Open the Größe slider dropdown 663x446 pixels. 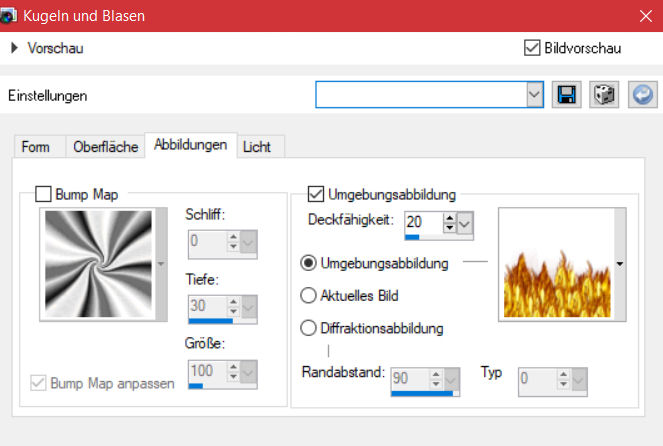248,372
